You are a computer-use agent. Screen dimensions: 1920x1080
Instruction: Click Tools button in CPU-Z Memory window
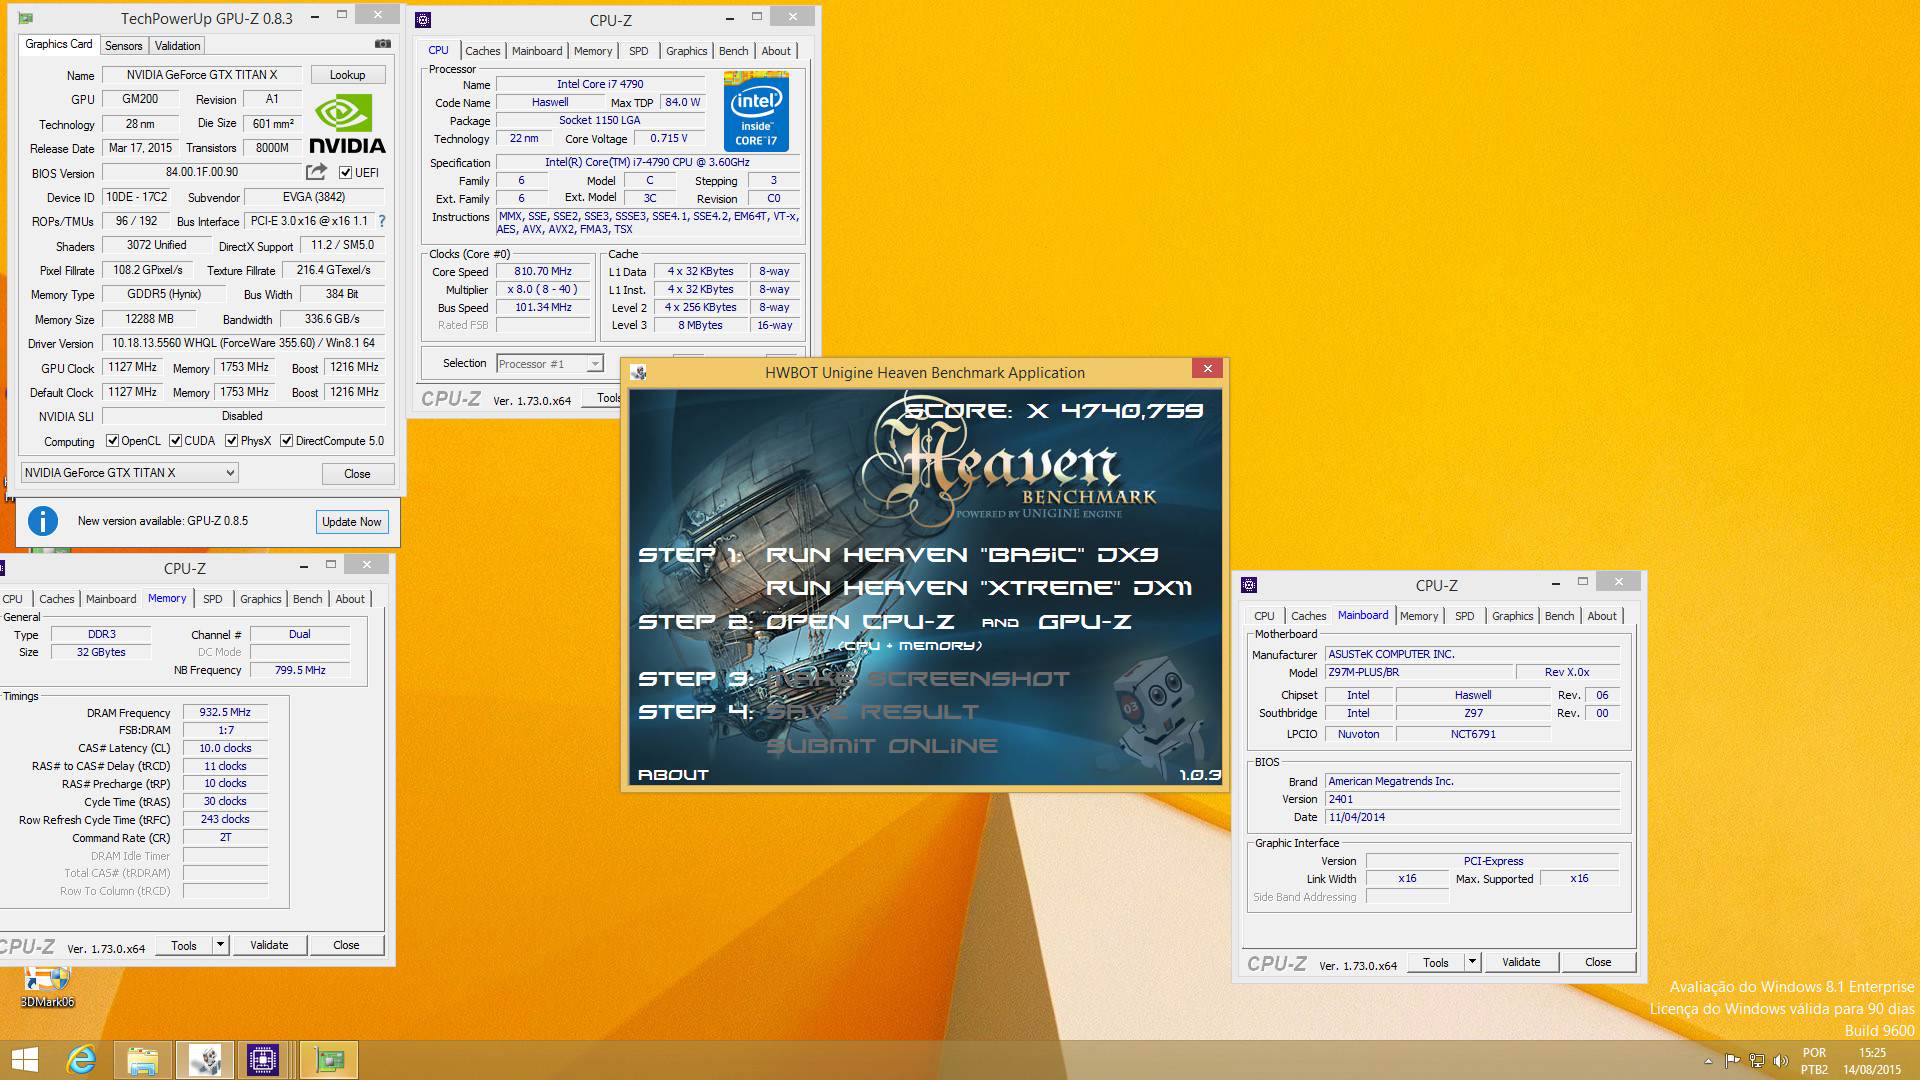[x=184, y=945]
